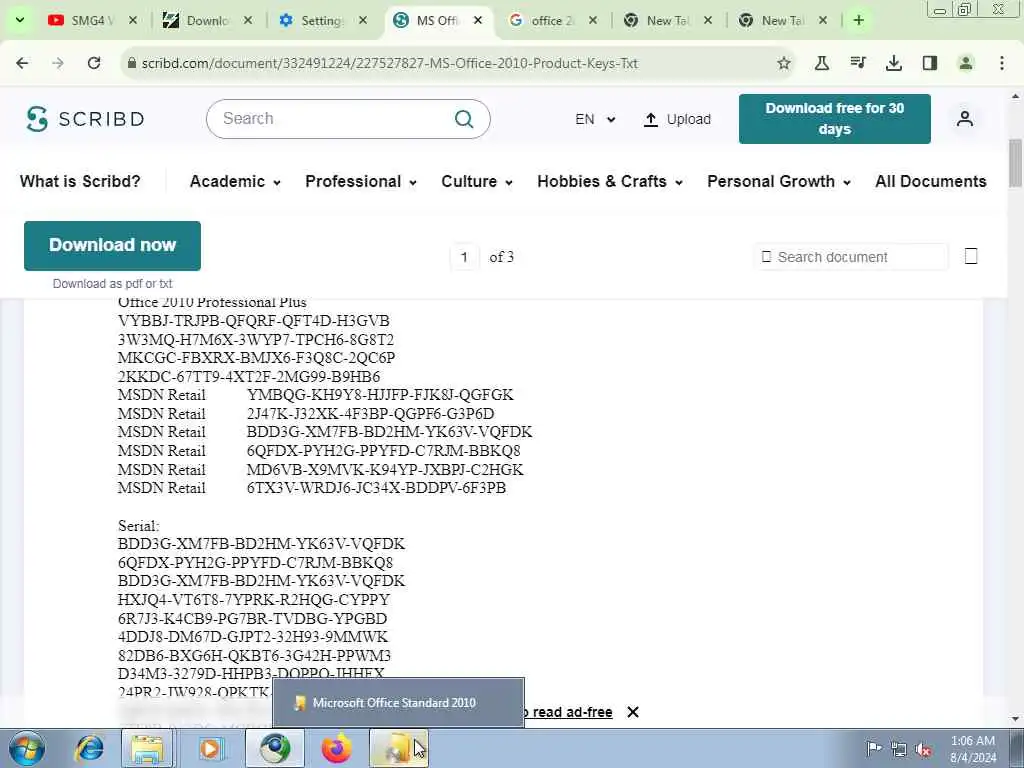1024x768 pixels.
Task: Open the EN language dropdown
Action: (x=594, y=119)
